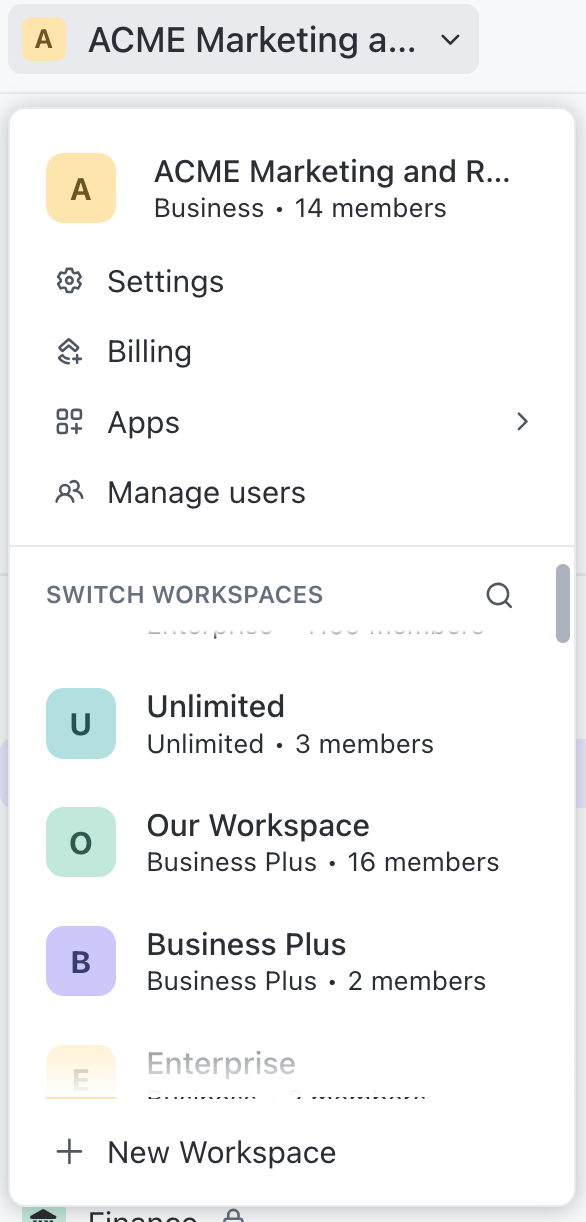Click the teal U Unlimited workspace avatar
This screenshot has height=1222, width=586.
coord(81,723)
